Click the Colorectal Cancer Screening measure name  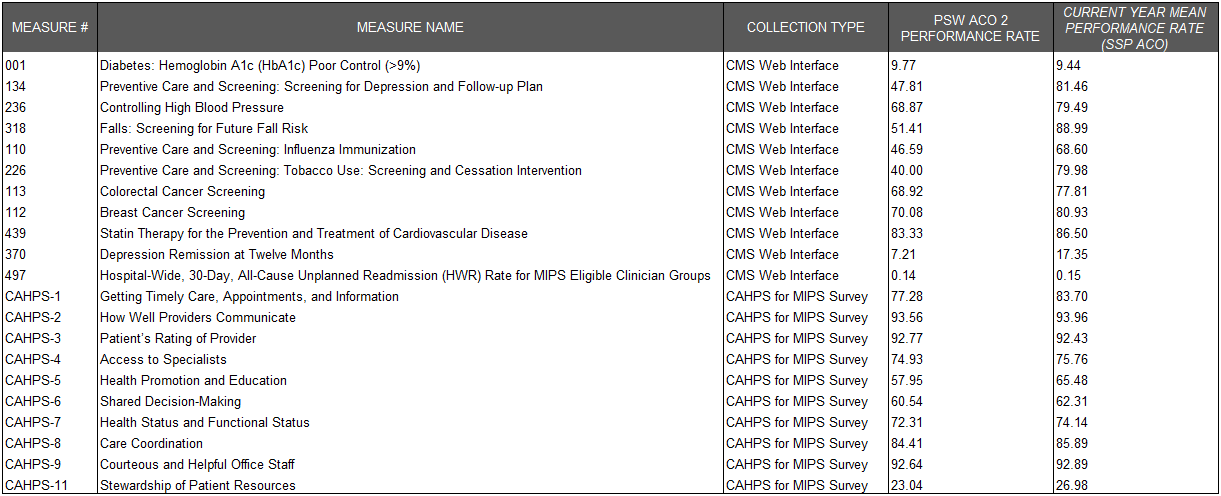[x=183, y=191]
